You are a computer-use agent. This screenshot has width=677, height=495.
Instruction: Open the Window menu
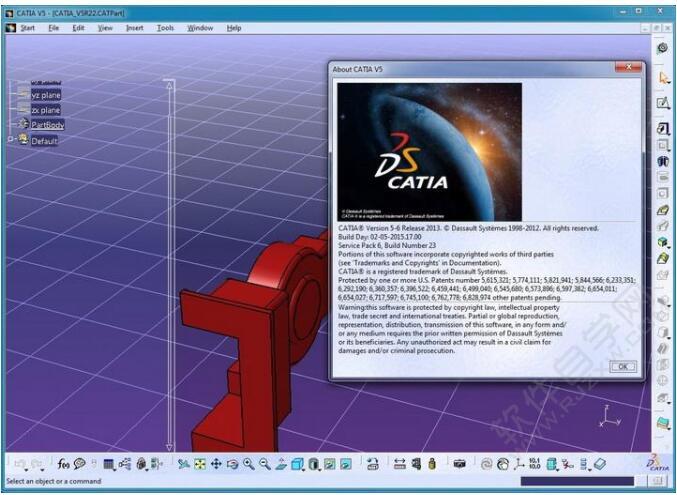(200, 28)
